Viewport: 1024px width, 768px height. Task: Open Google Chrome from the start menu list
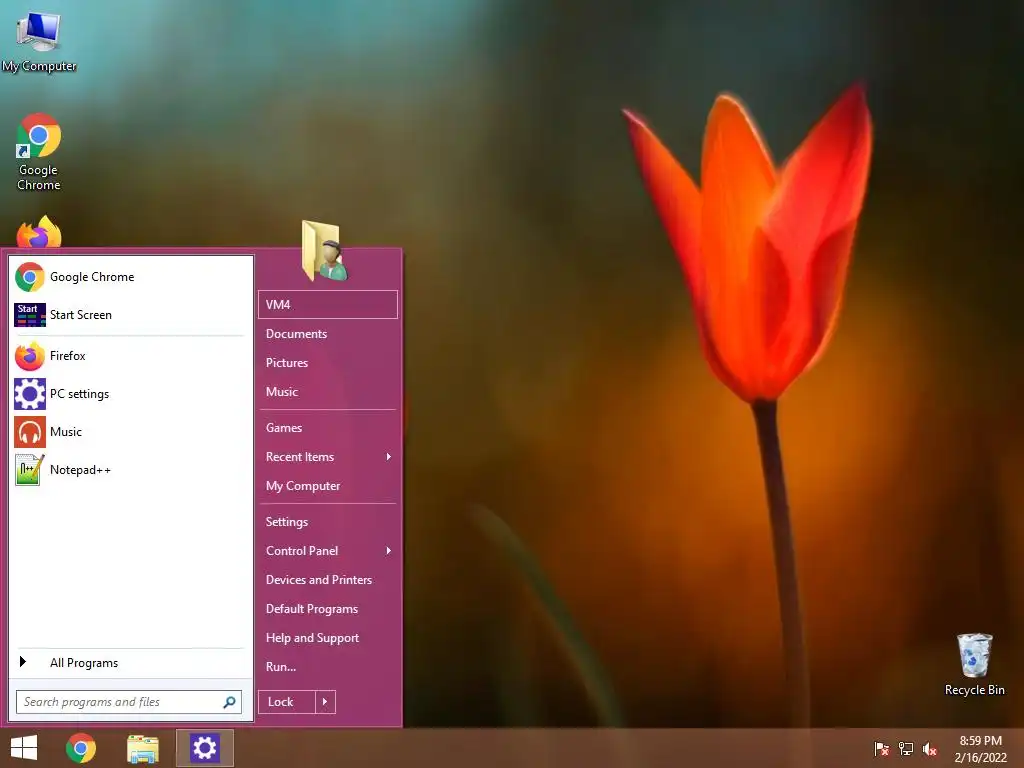click(x=129, y=277)
